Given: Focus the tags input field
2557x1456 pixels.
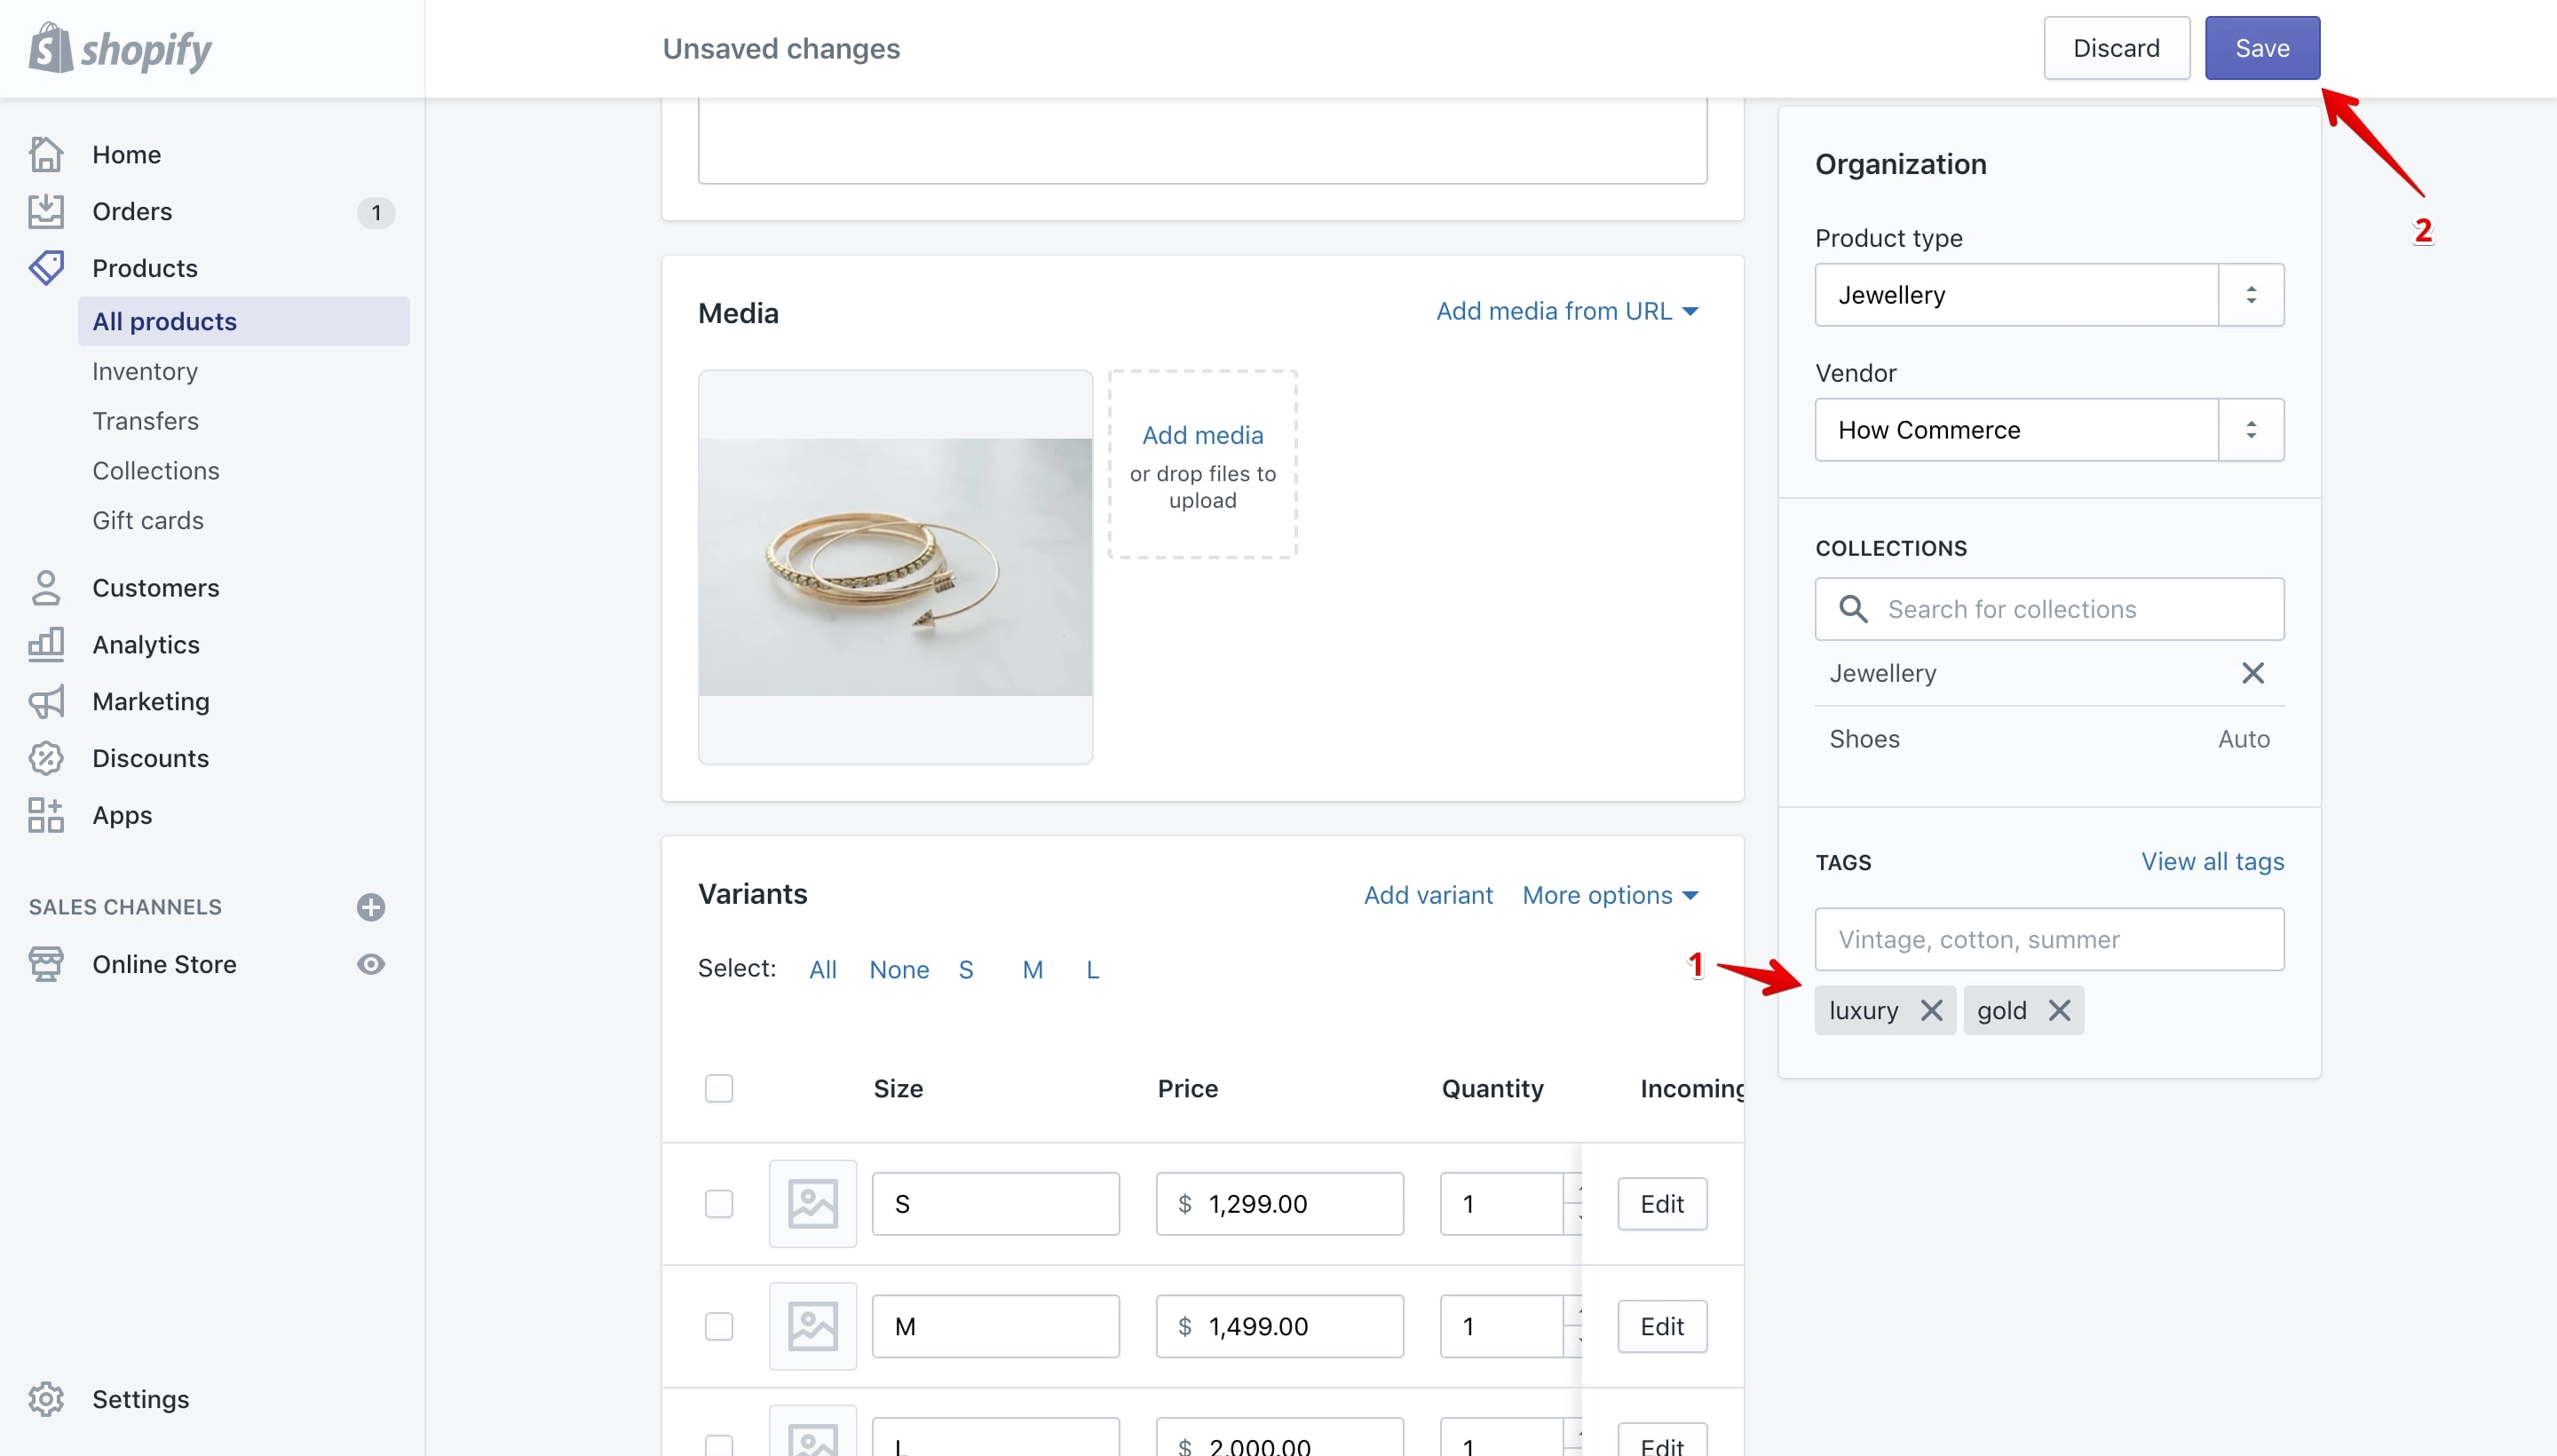Looking at the screenshot, I should [x=2049, y=939].
